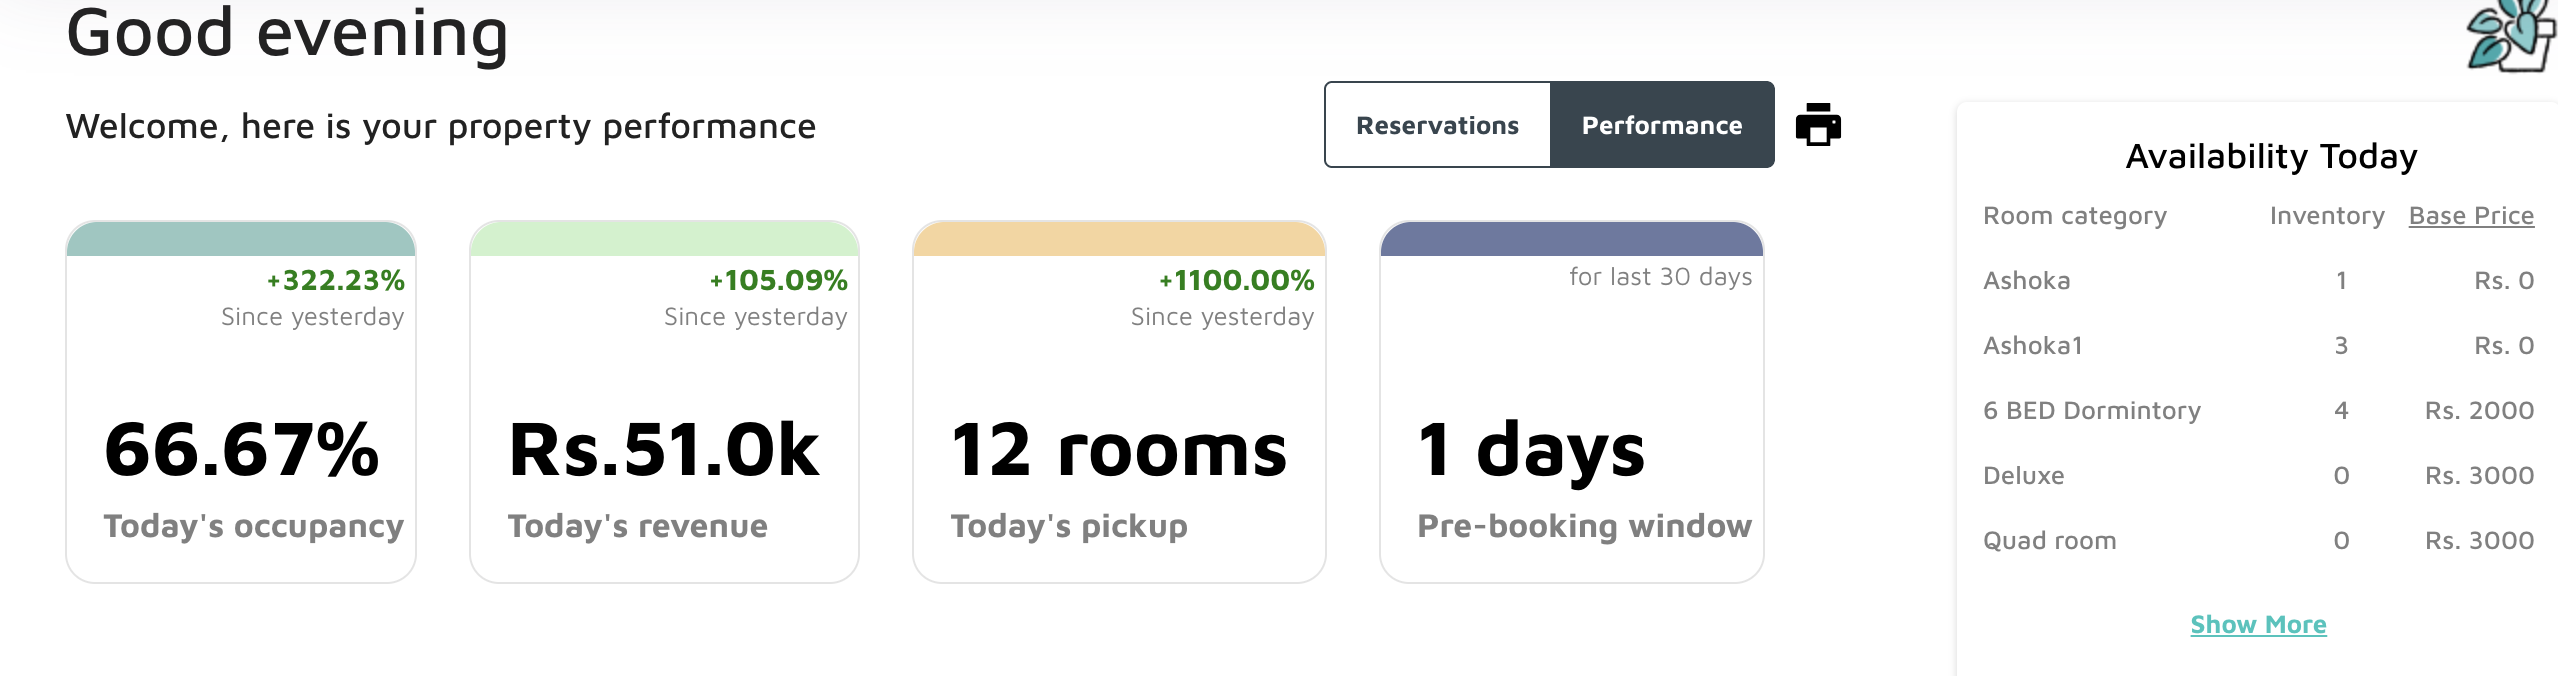Click the printer icon
This screenshot has width=2558, height=676.
1818,125
